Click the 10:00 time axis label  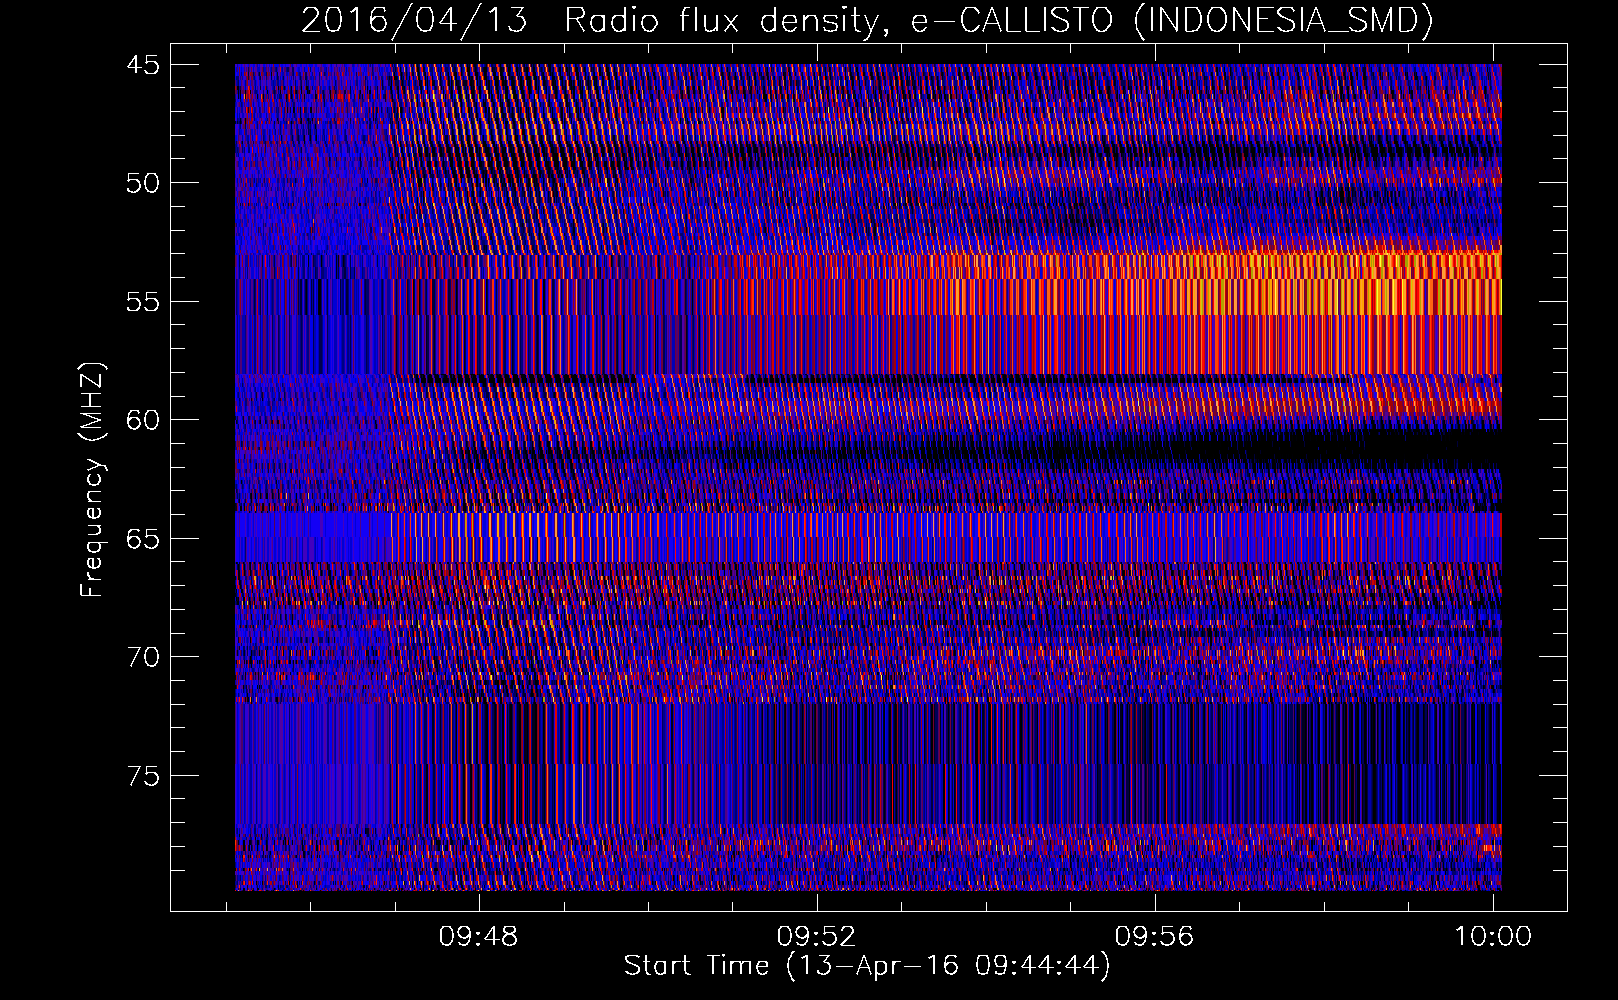click(1493, 936)
